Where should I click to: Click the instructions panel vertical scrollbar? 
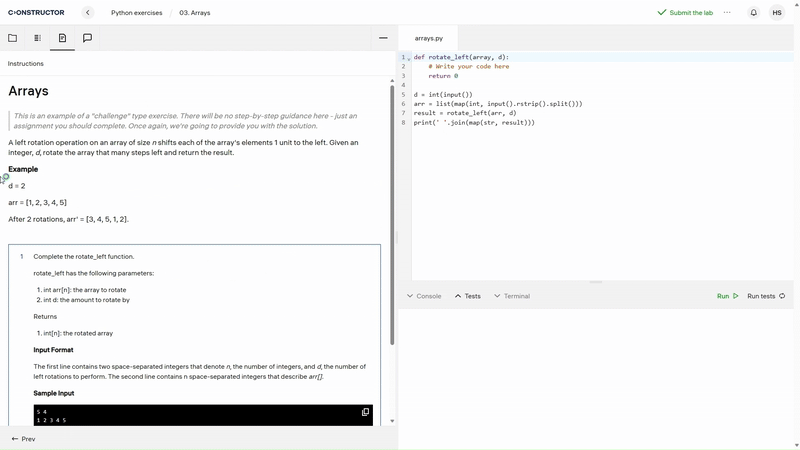coord(392,215)
